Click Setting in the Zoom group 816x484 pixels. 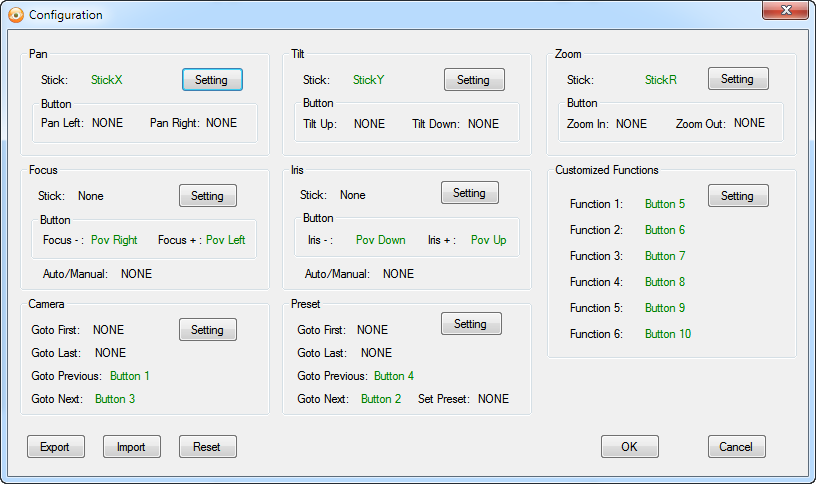pos(738,79)
